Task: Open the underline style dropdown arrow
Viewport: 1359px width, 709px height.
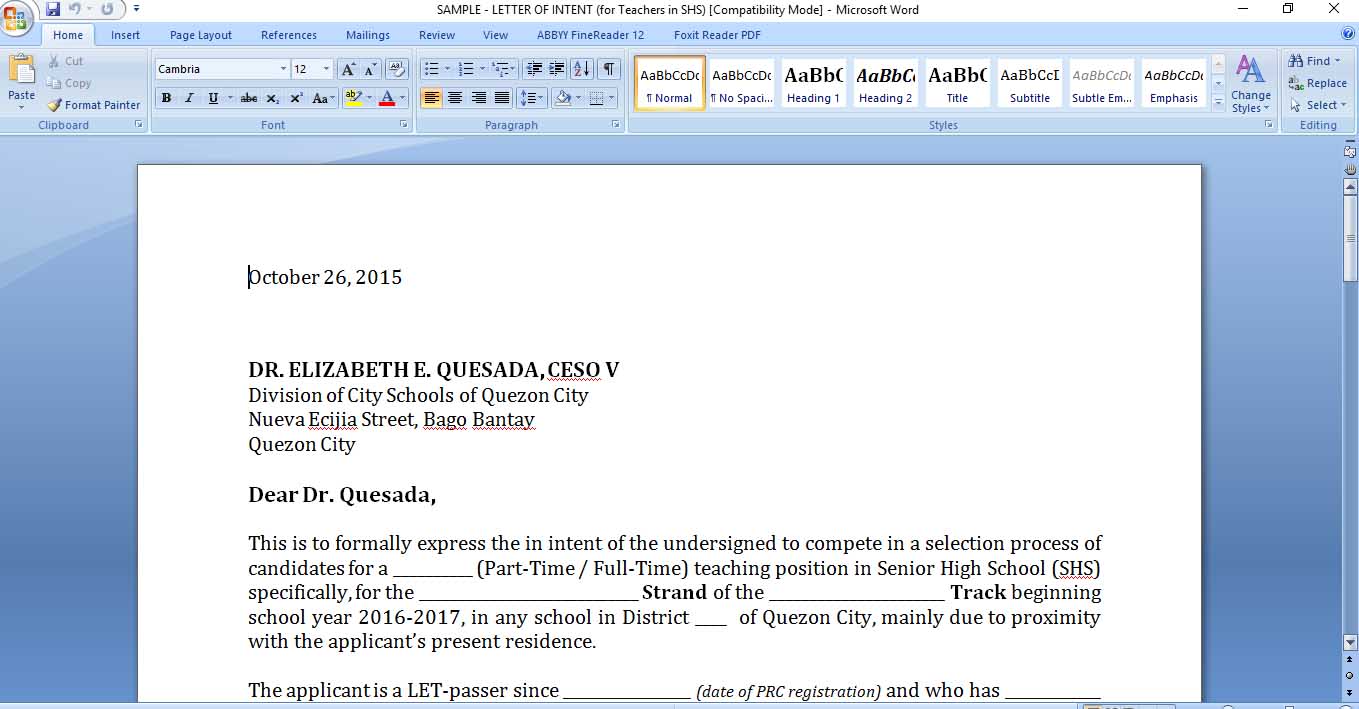Action: [230, 98]
